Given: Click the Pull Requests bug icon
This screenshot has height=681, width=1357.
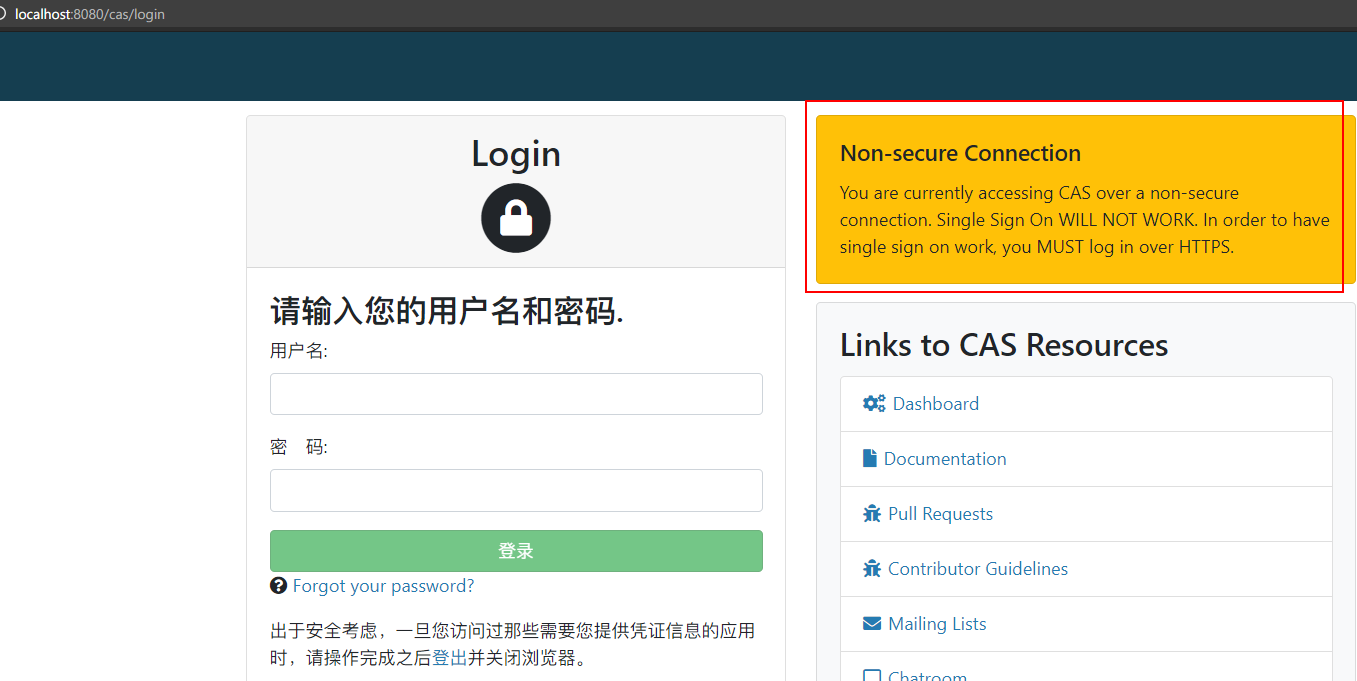Looking at the screenshot, I should [872, 514].
